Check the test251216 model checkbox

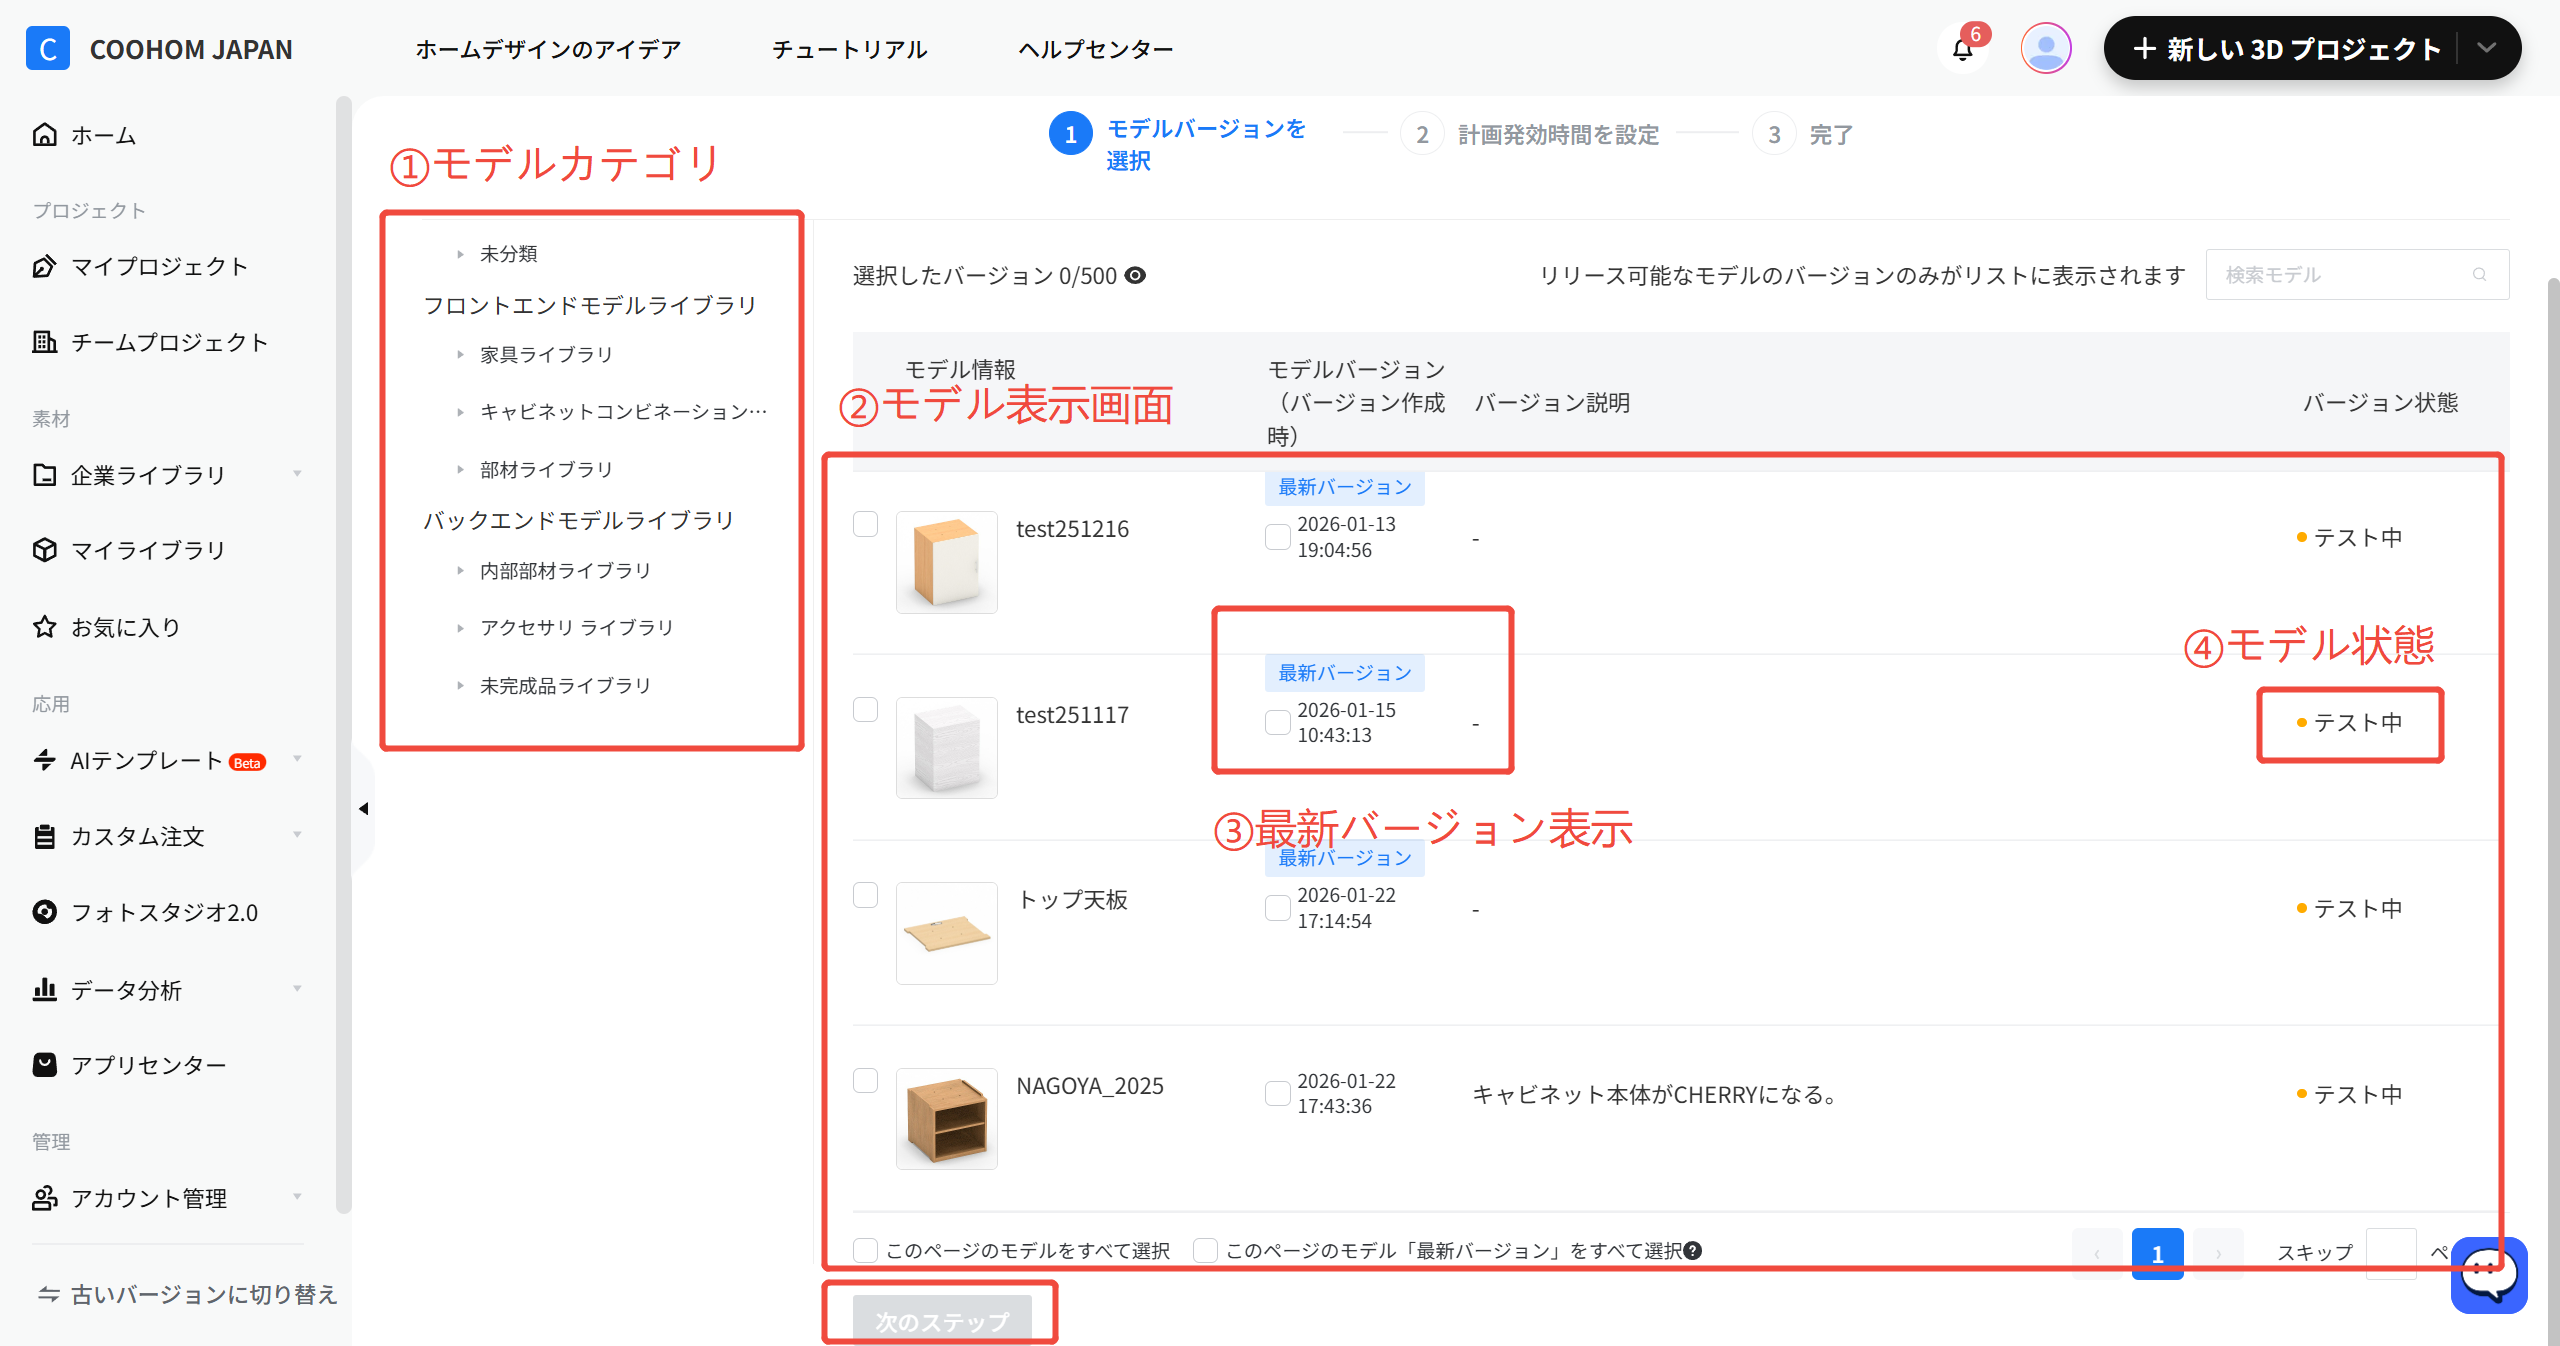tap(865, 524)
